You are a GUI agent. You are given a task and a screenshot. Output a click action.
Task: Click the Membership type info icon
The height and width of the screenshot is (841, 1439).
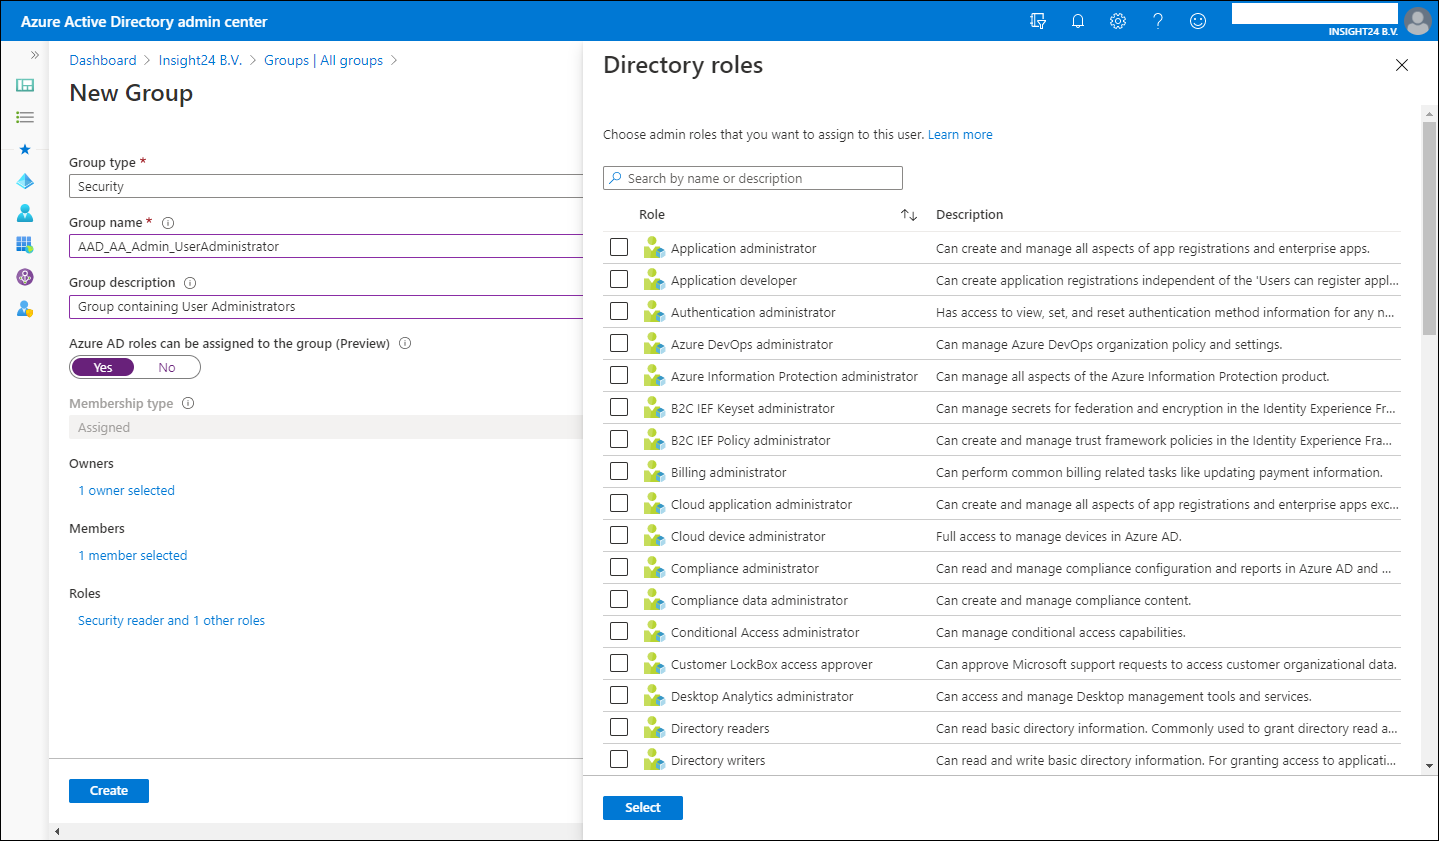tap(188, 403)
